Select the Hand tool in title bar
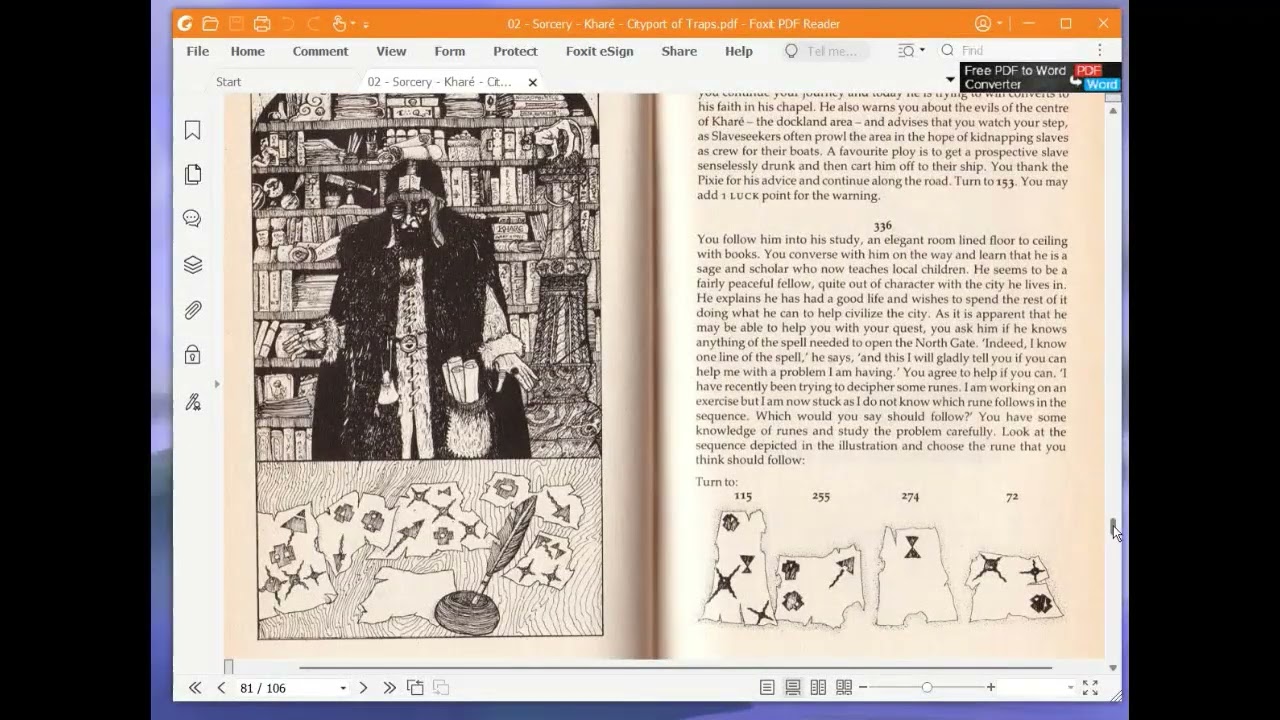The width and height of the screenshot is (1280, 720). [x=339, y=23]
